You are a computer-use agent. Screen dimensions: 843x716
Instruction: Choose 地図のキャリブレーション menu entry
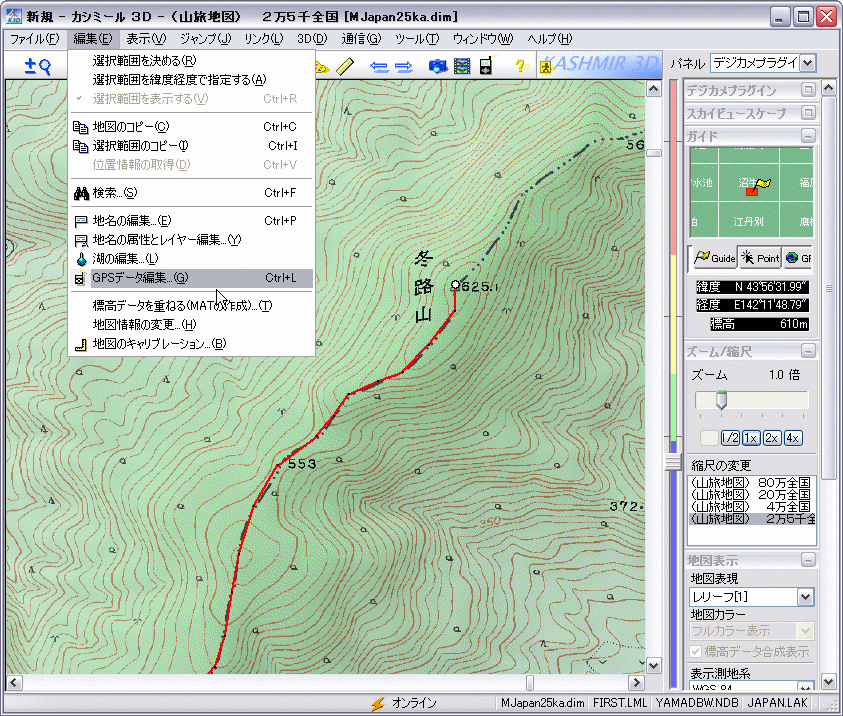tap(192, 344)
